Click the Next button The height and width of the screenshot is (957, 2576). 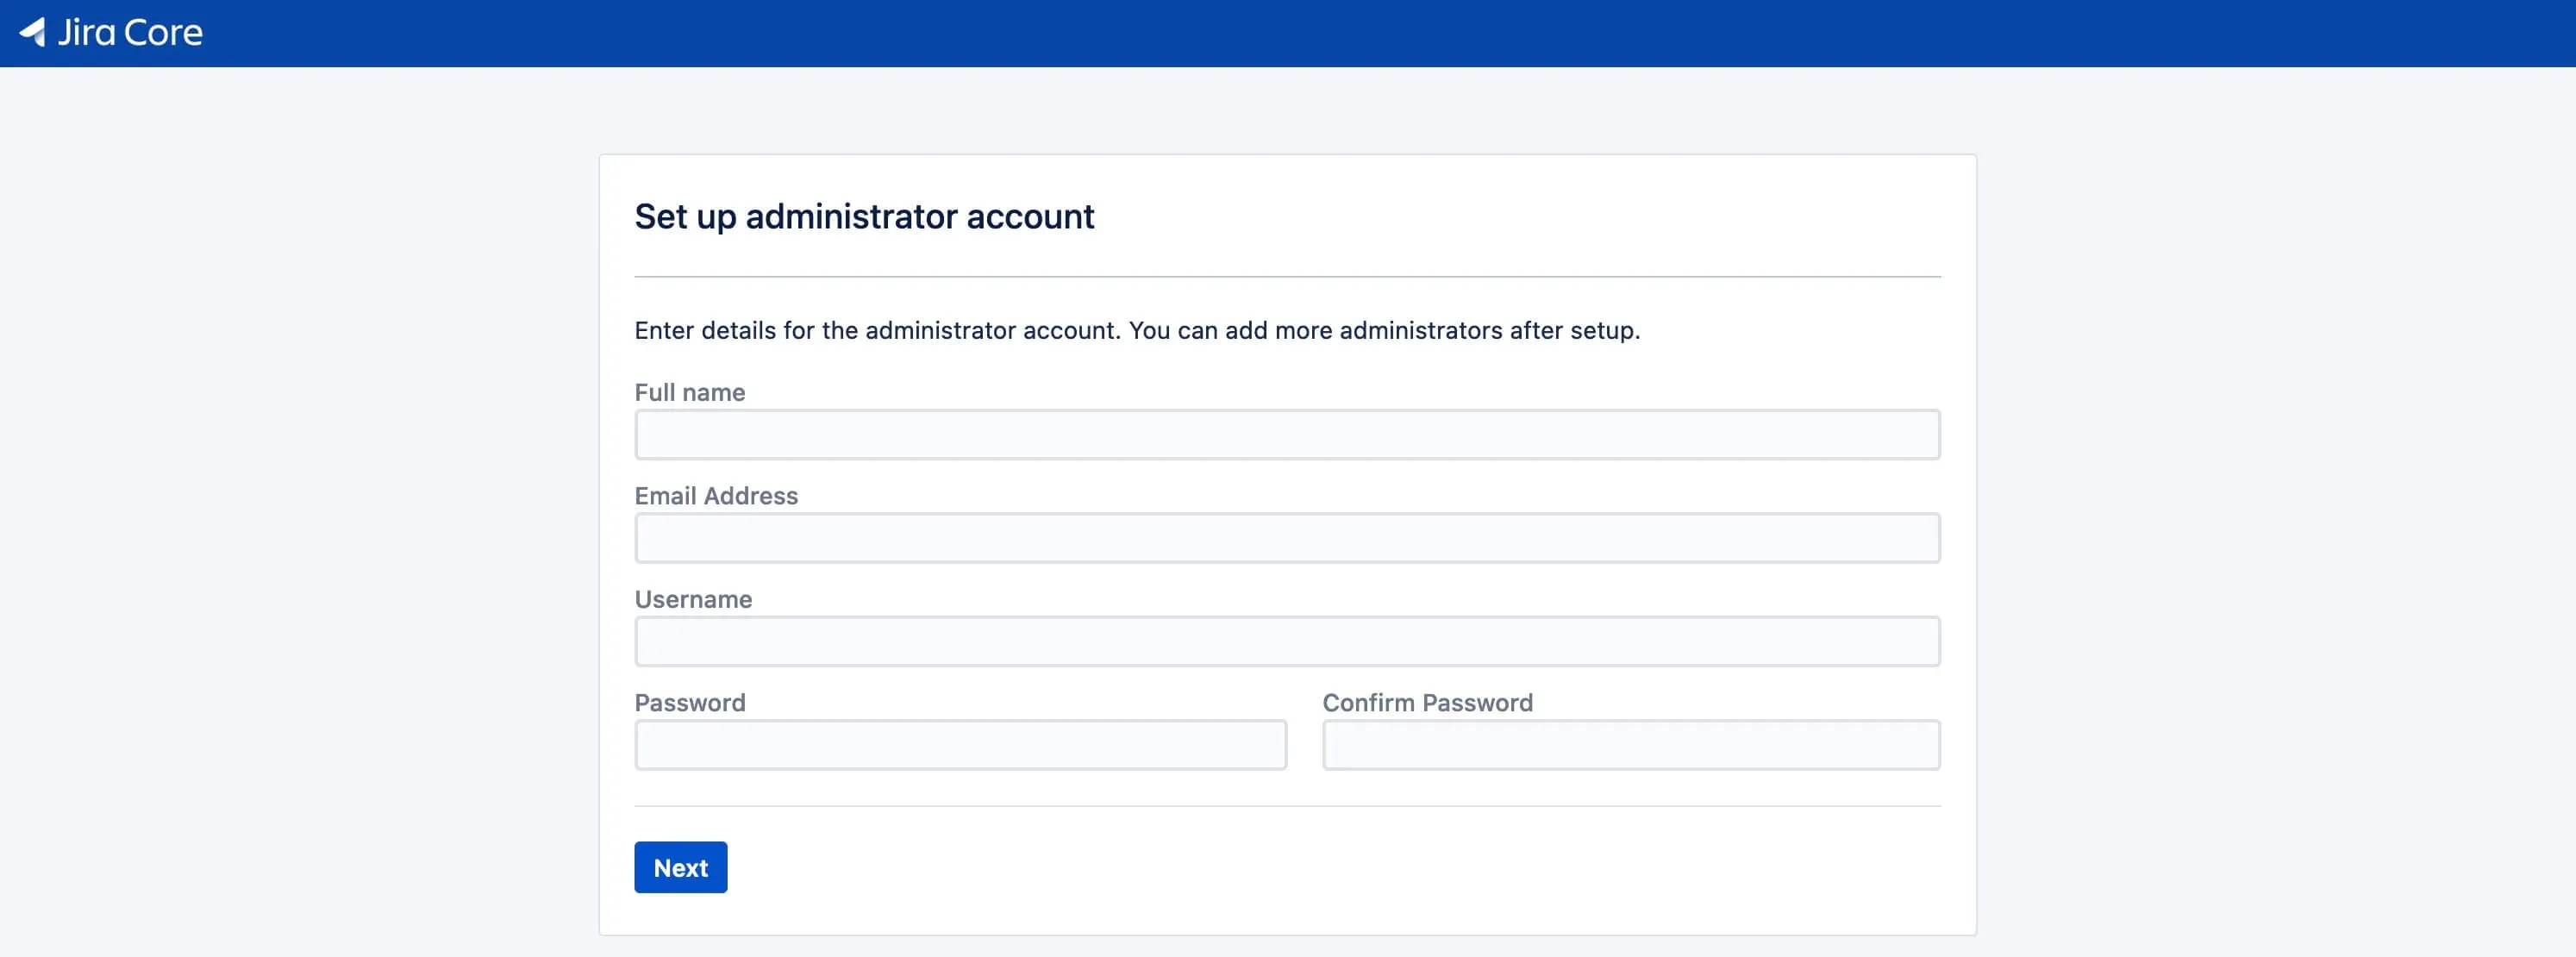click(680, 867)
